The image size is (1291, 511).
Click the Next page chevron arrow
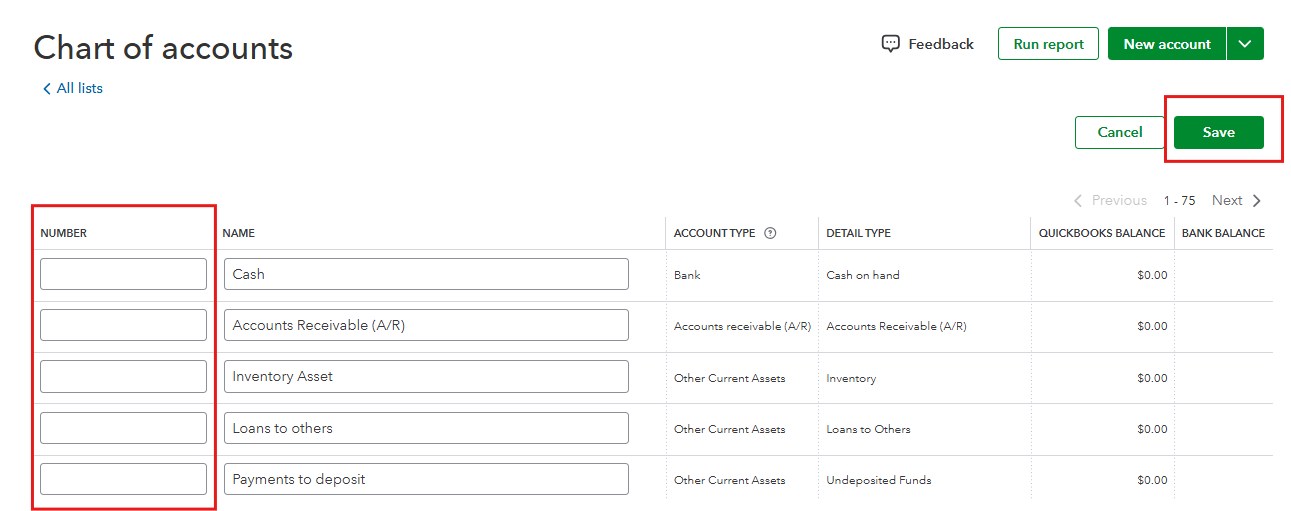(x=1257, y=201)
